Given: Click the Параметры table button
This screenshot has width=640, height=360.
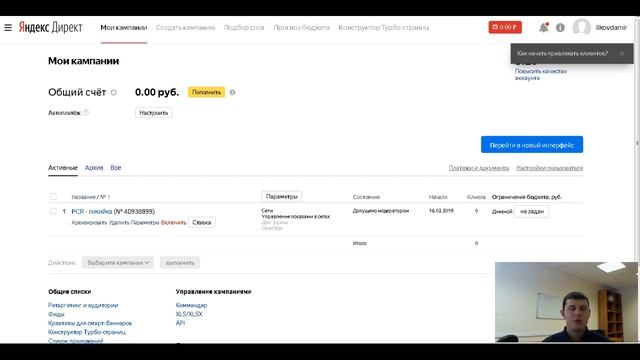Looking at the screenshot, I should click(282, 197).
